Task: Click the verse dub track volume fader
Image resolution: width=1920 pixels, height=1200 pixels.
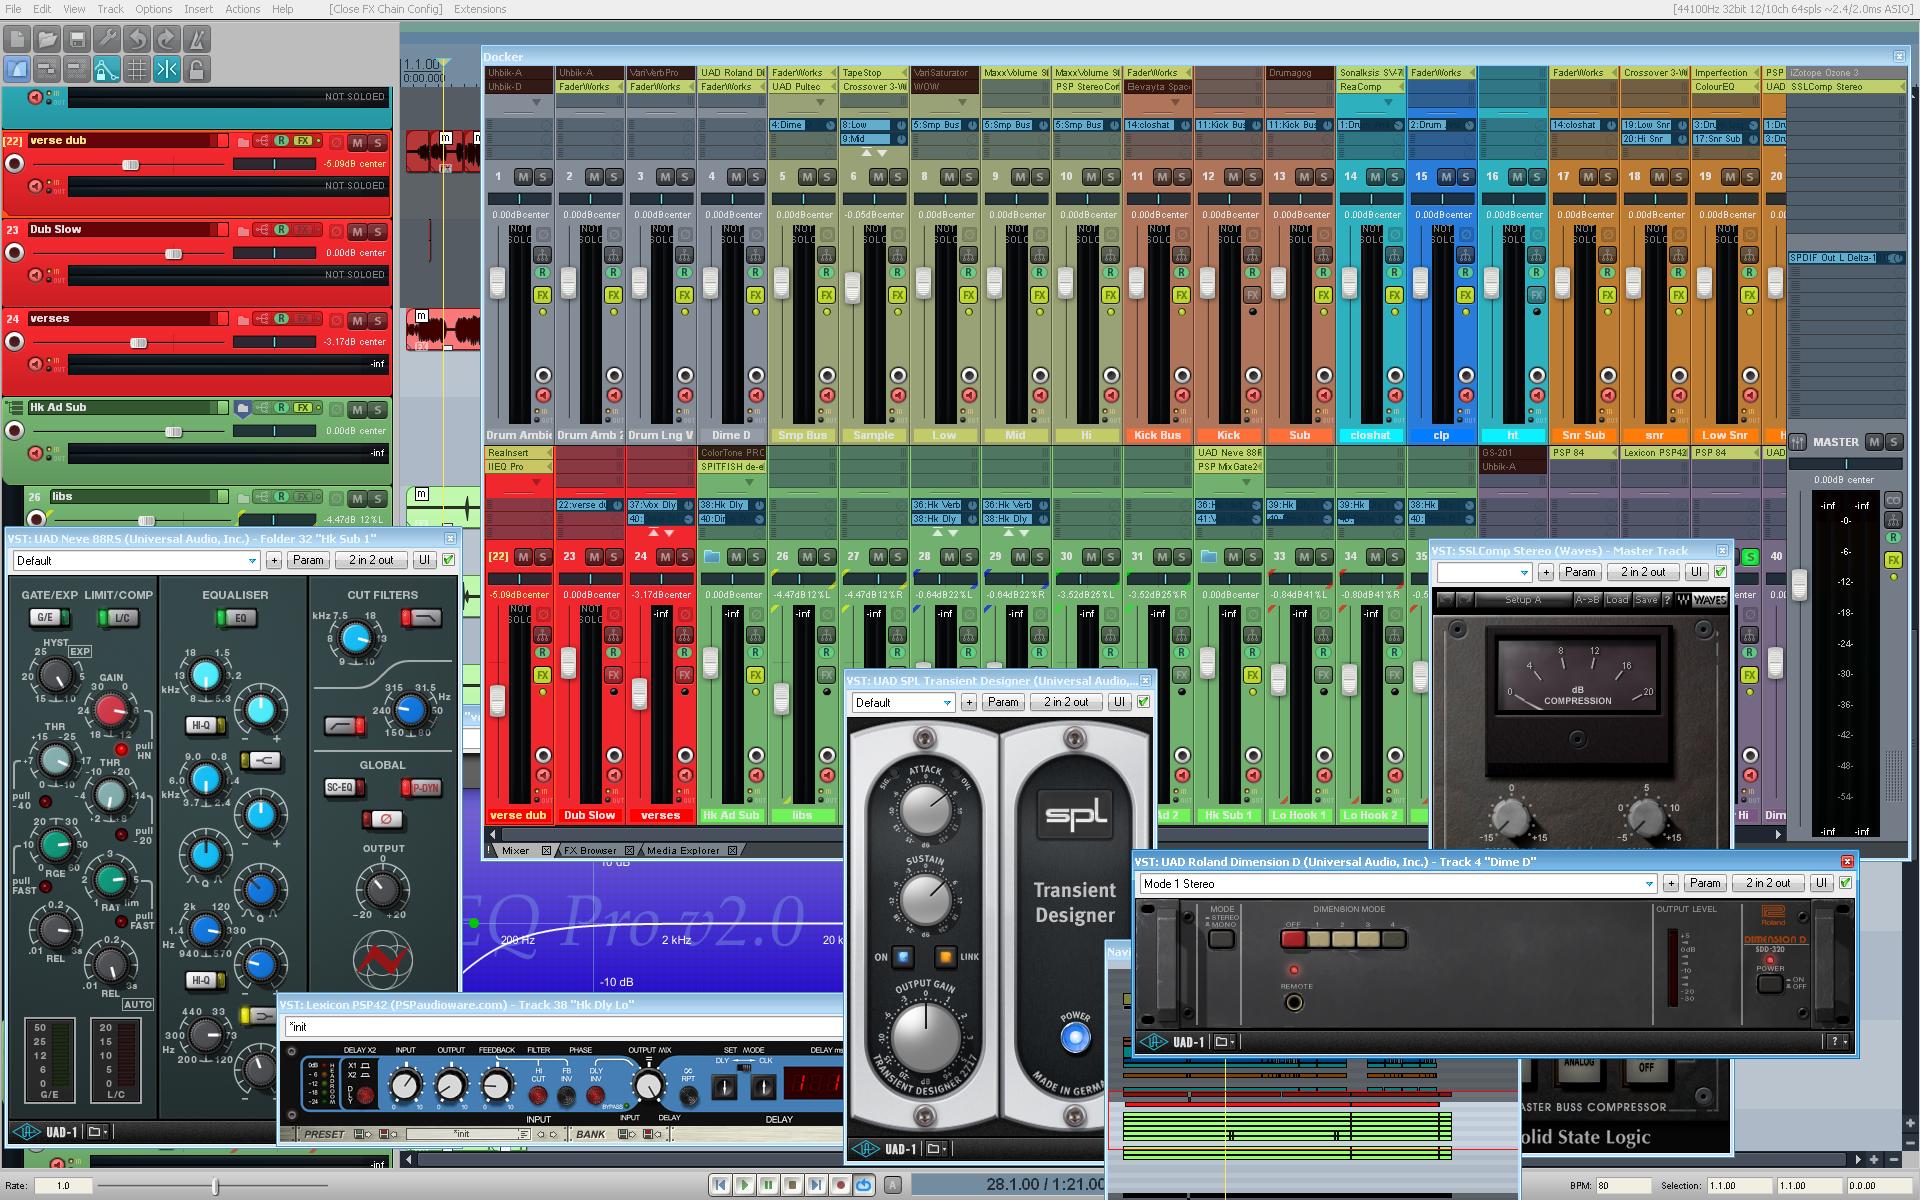Action: pyautogui.click(x=130, y=164)
